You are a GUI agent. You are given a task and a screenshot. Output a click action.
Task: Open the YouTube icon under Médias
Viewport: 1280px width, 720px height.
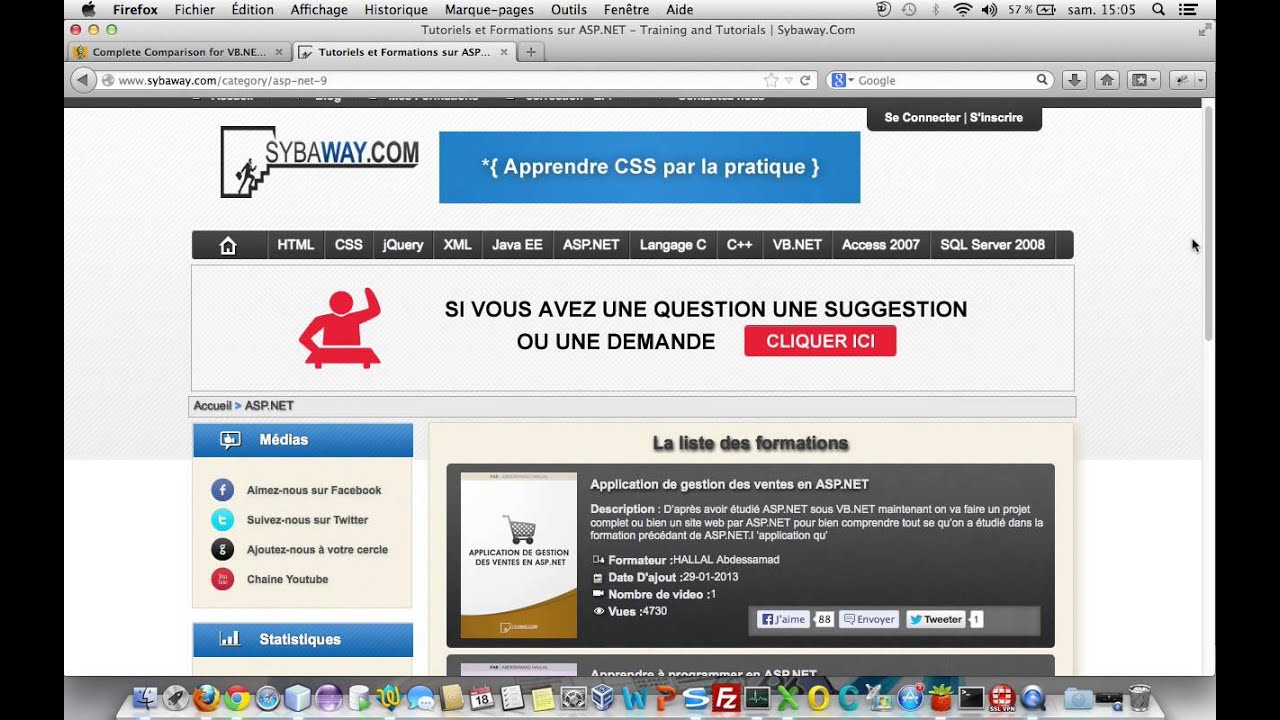click(x=222, y=579)
